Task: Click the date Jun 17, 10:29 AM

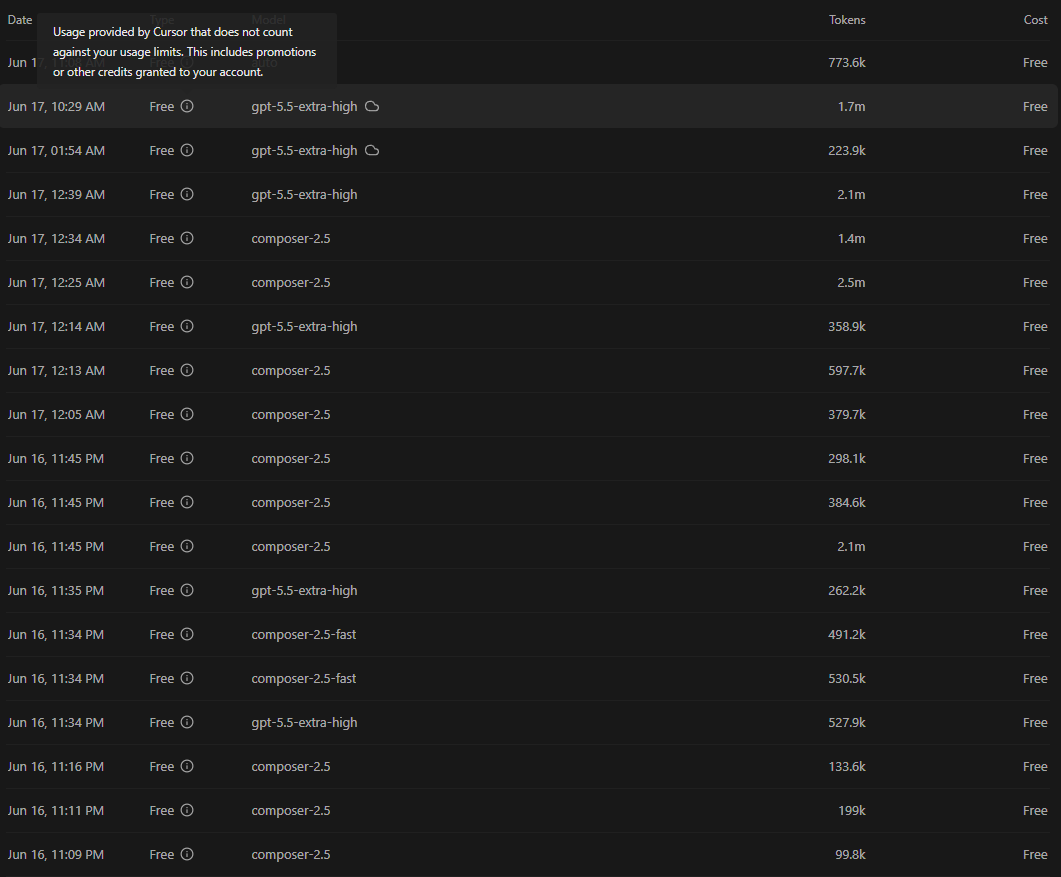Action: tap(56, 106)
